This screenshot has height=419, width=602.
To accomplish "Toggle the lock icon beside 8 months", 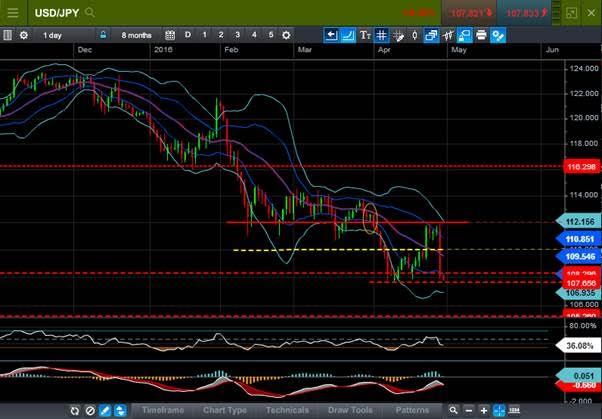I will pos(103,35).
